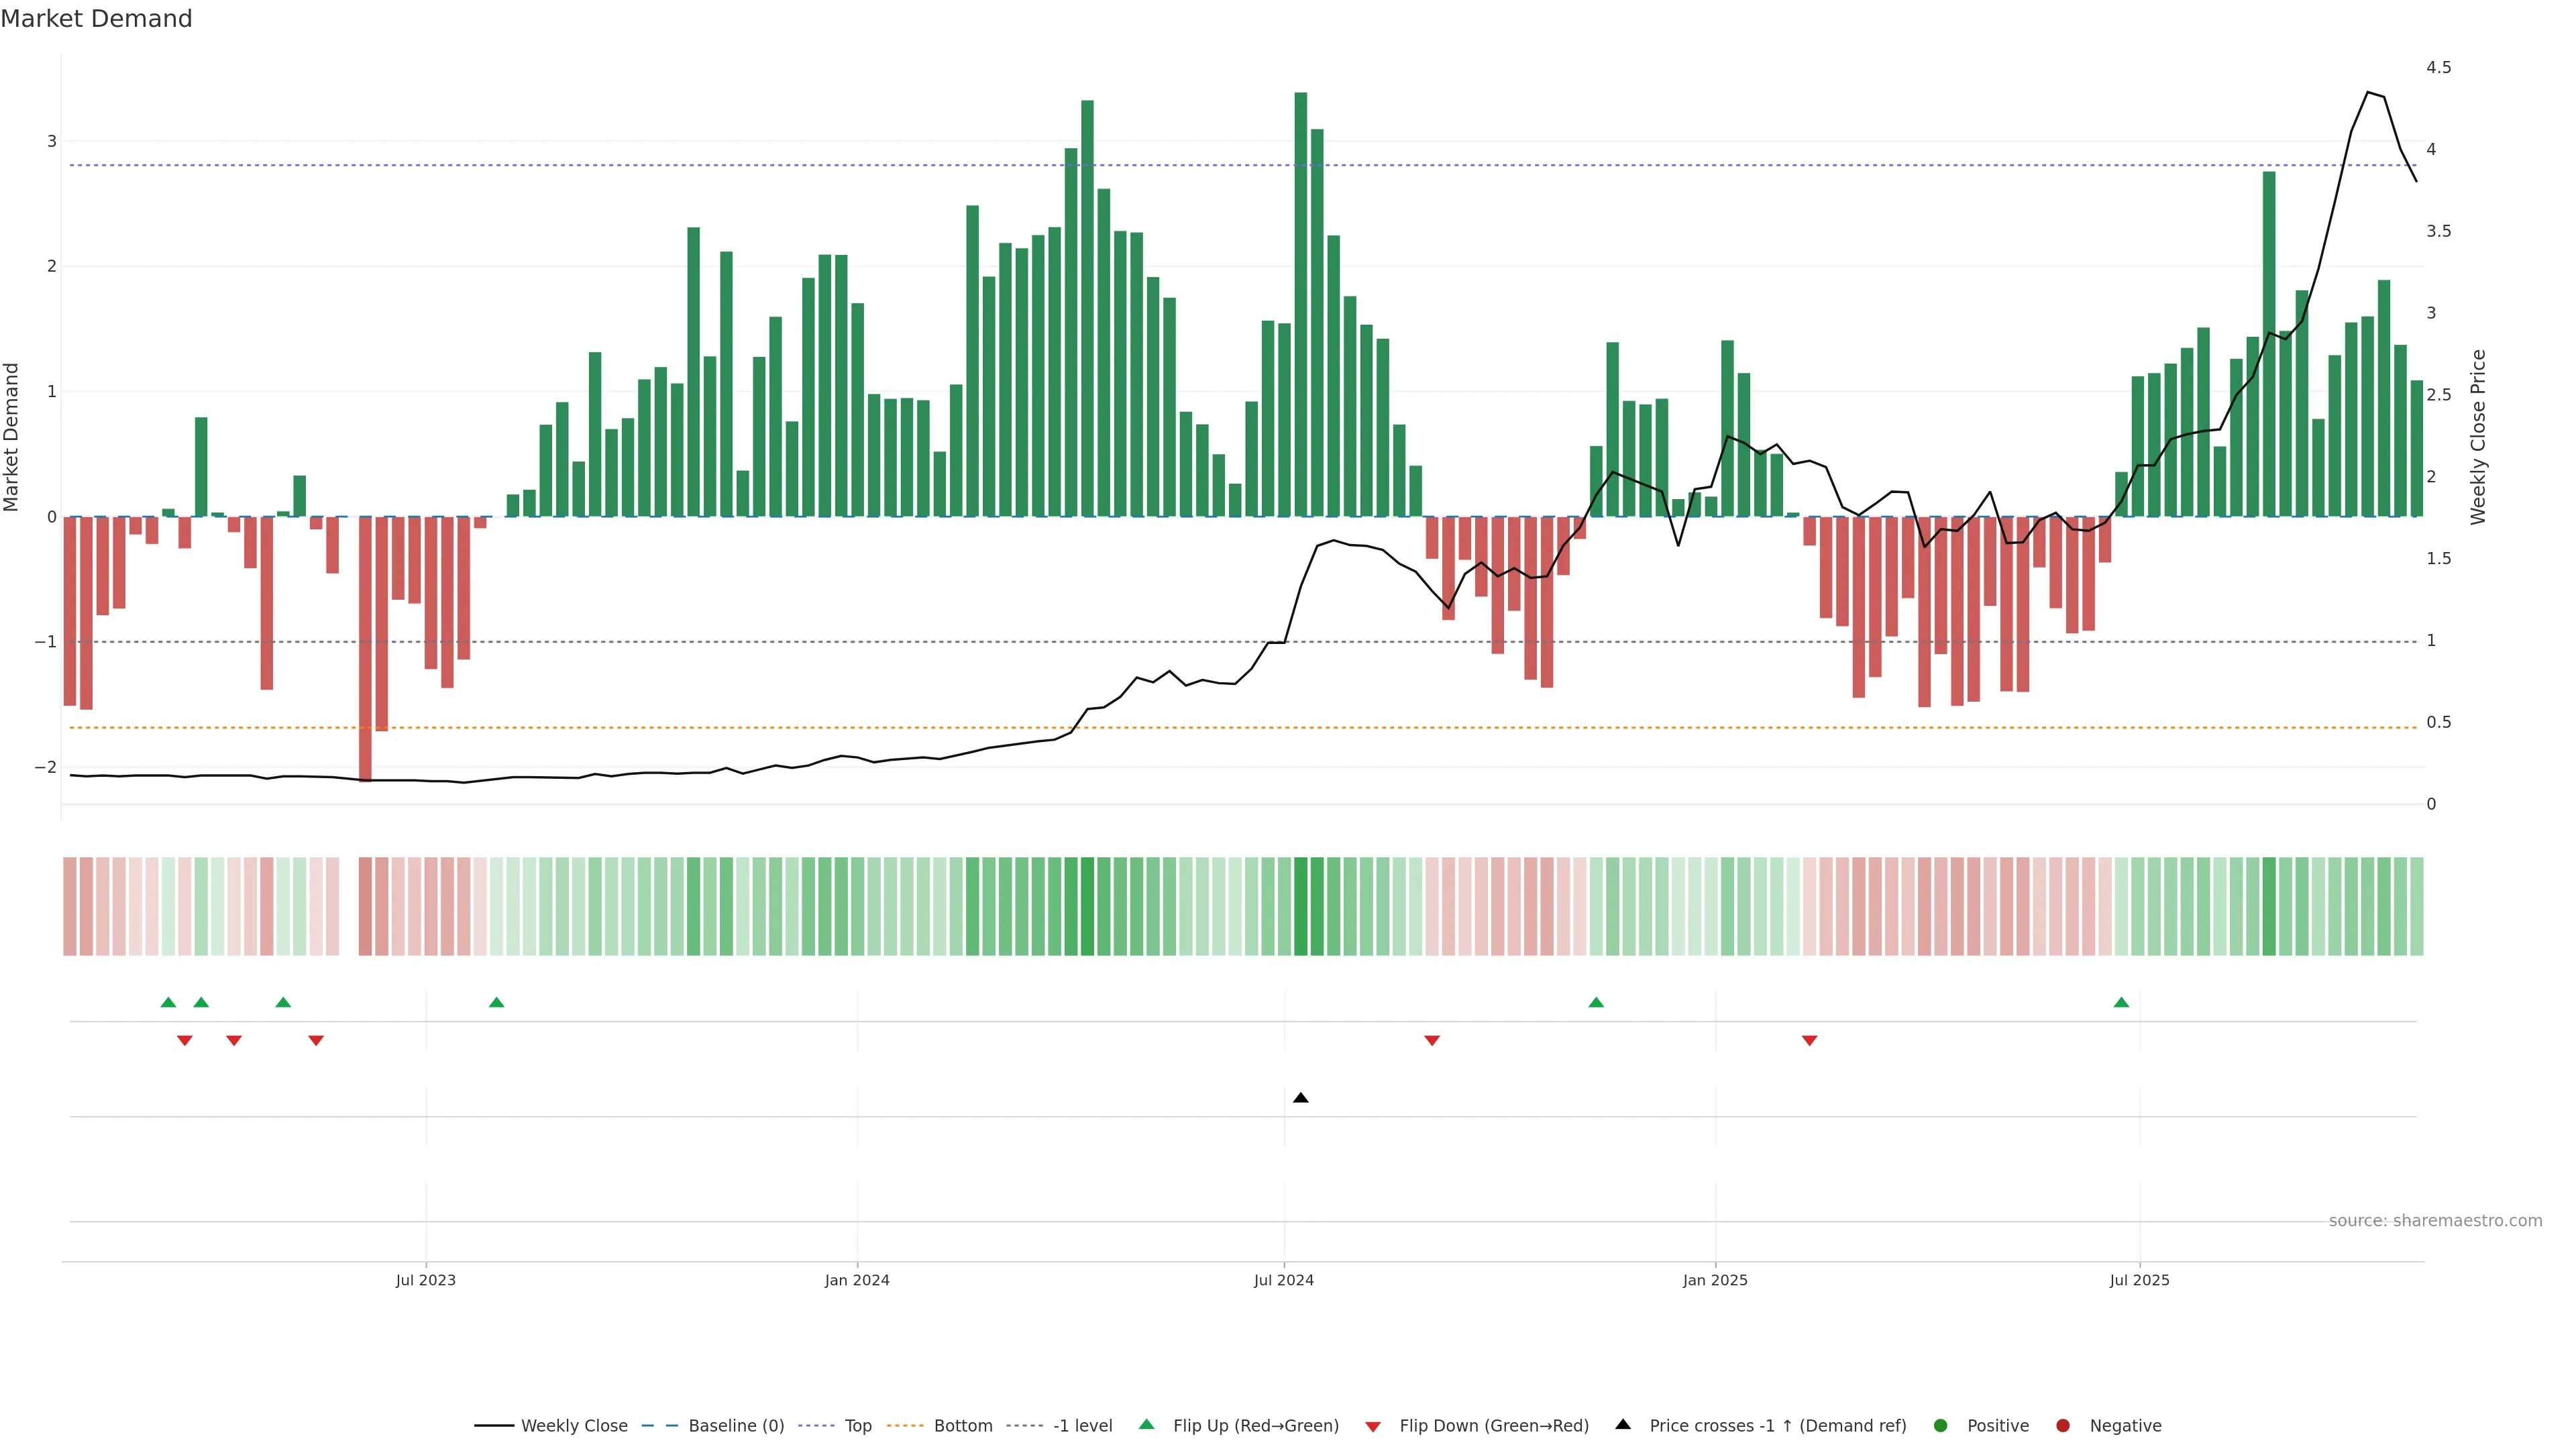The image size is (2576, 1449).
Task: Click the Flip Up legend triangle icon
Action: pos(1147,1425)
